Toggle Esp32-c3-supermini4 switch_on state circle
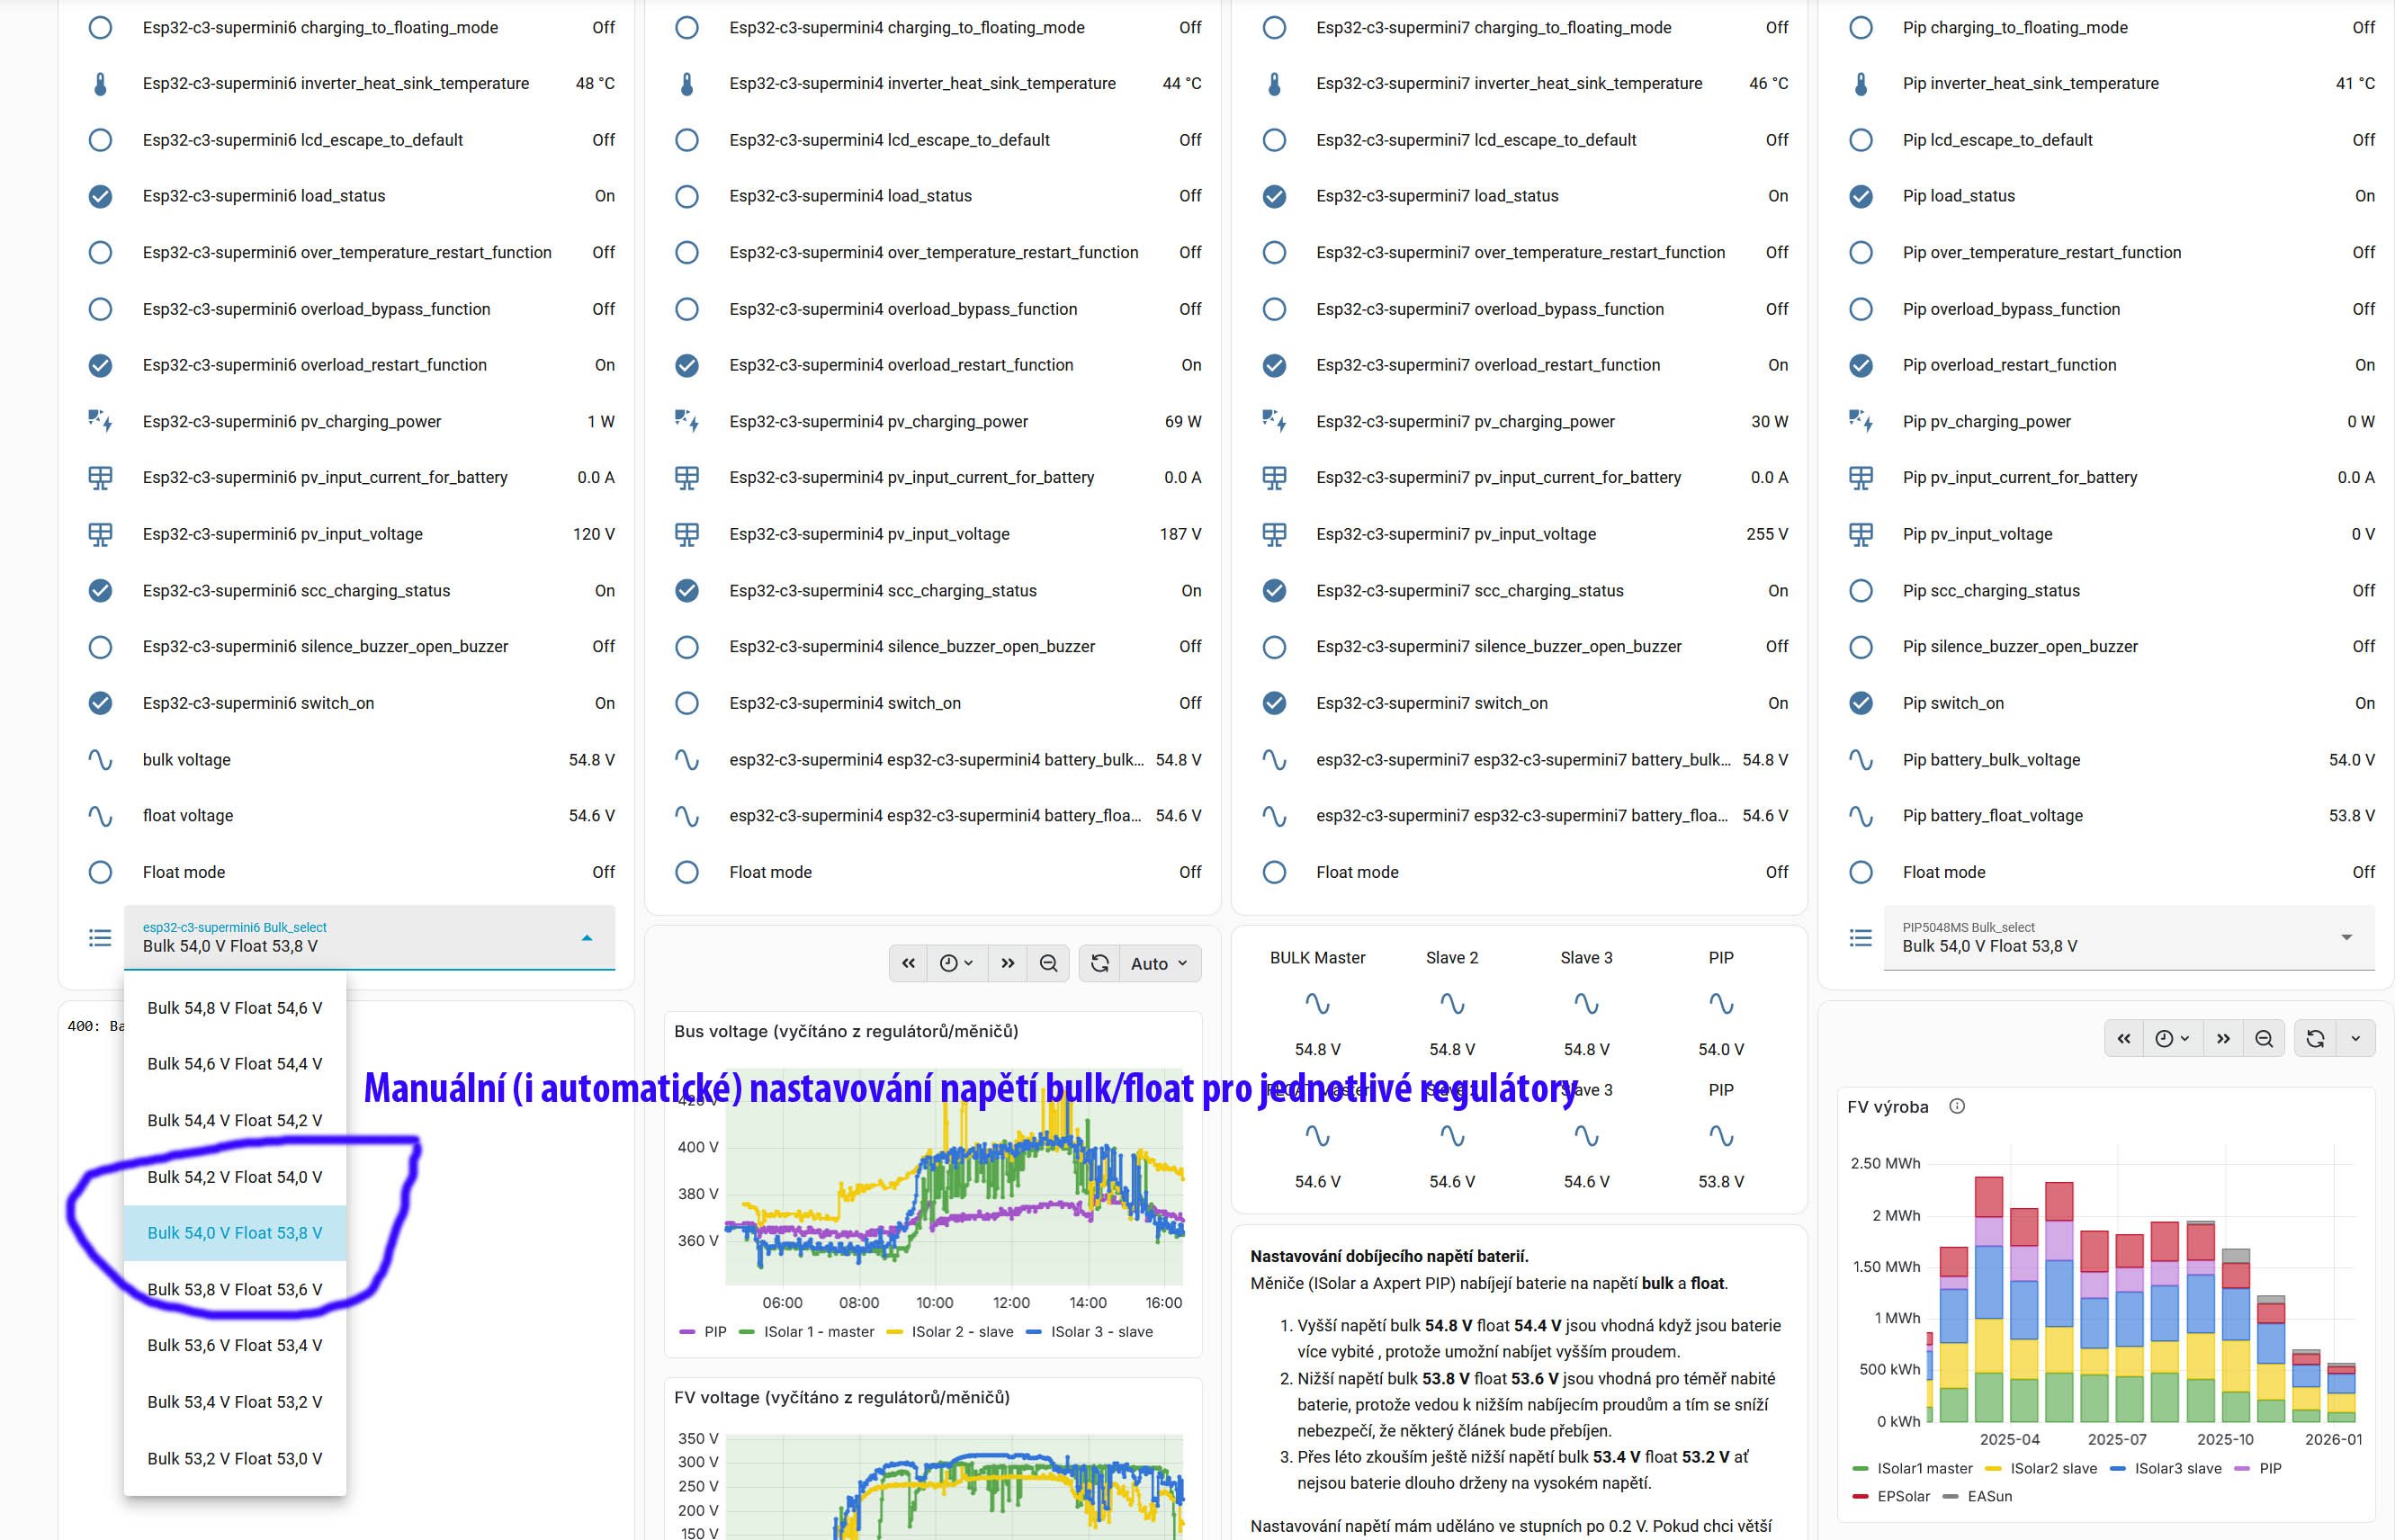Image resolution: width=2395 pixels, height=1540 pixels. coord(687,703)
